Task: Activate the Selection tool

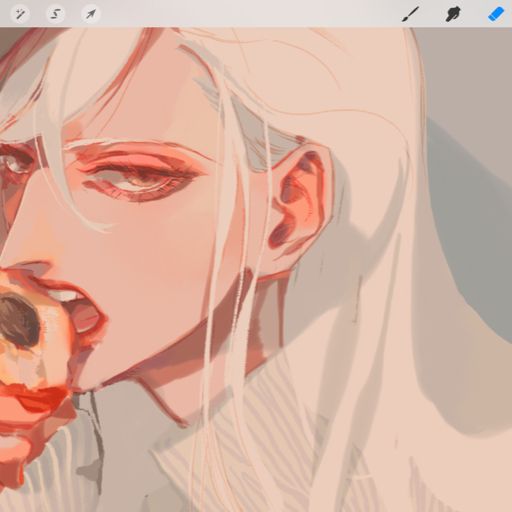Action: pos(55,14)
